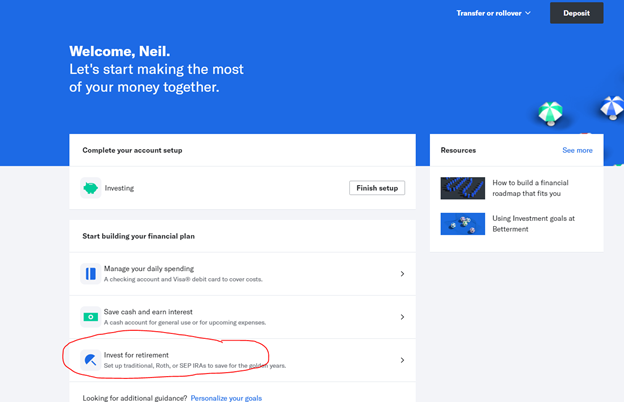Open 'How to build a financial roadmap' article

click(x=530, y=188)
